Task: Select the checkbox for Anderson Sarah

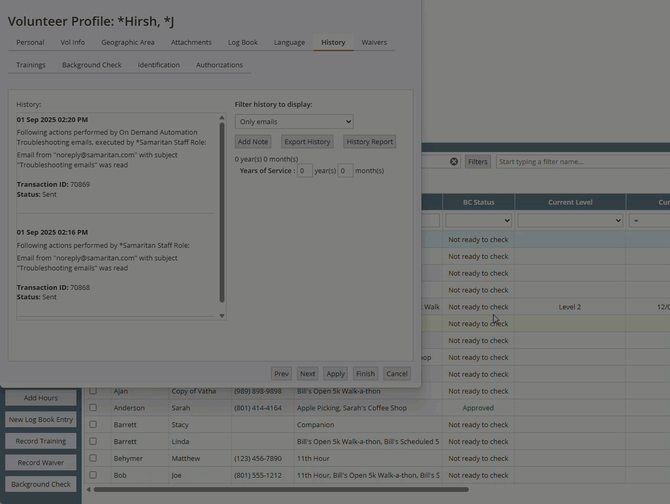Action: click(93, 408)
